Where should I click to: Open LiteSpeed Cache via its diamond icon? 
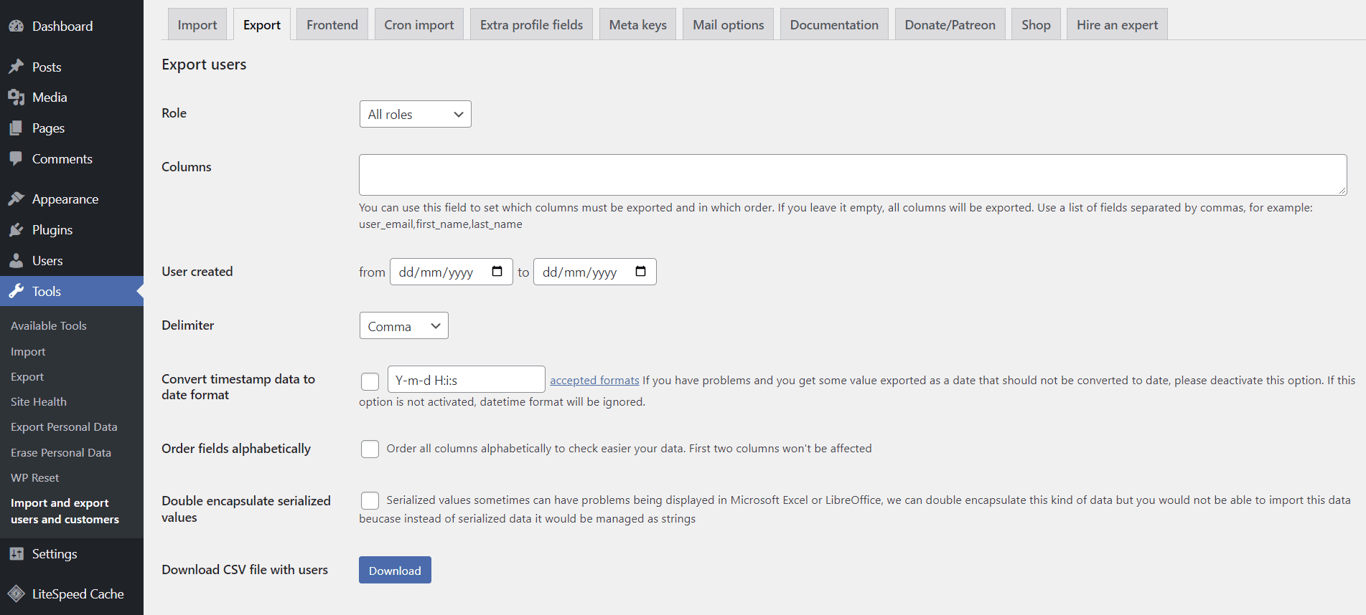point(15,593)
